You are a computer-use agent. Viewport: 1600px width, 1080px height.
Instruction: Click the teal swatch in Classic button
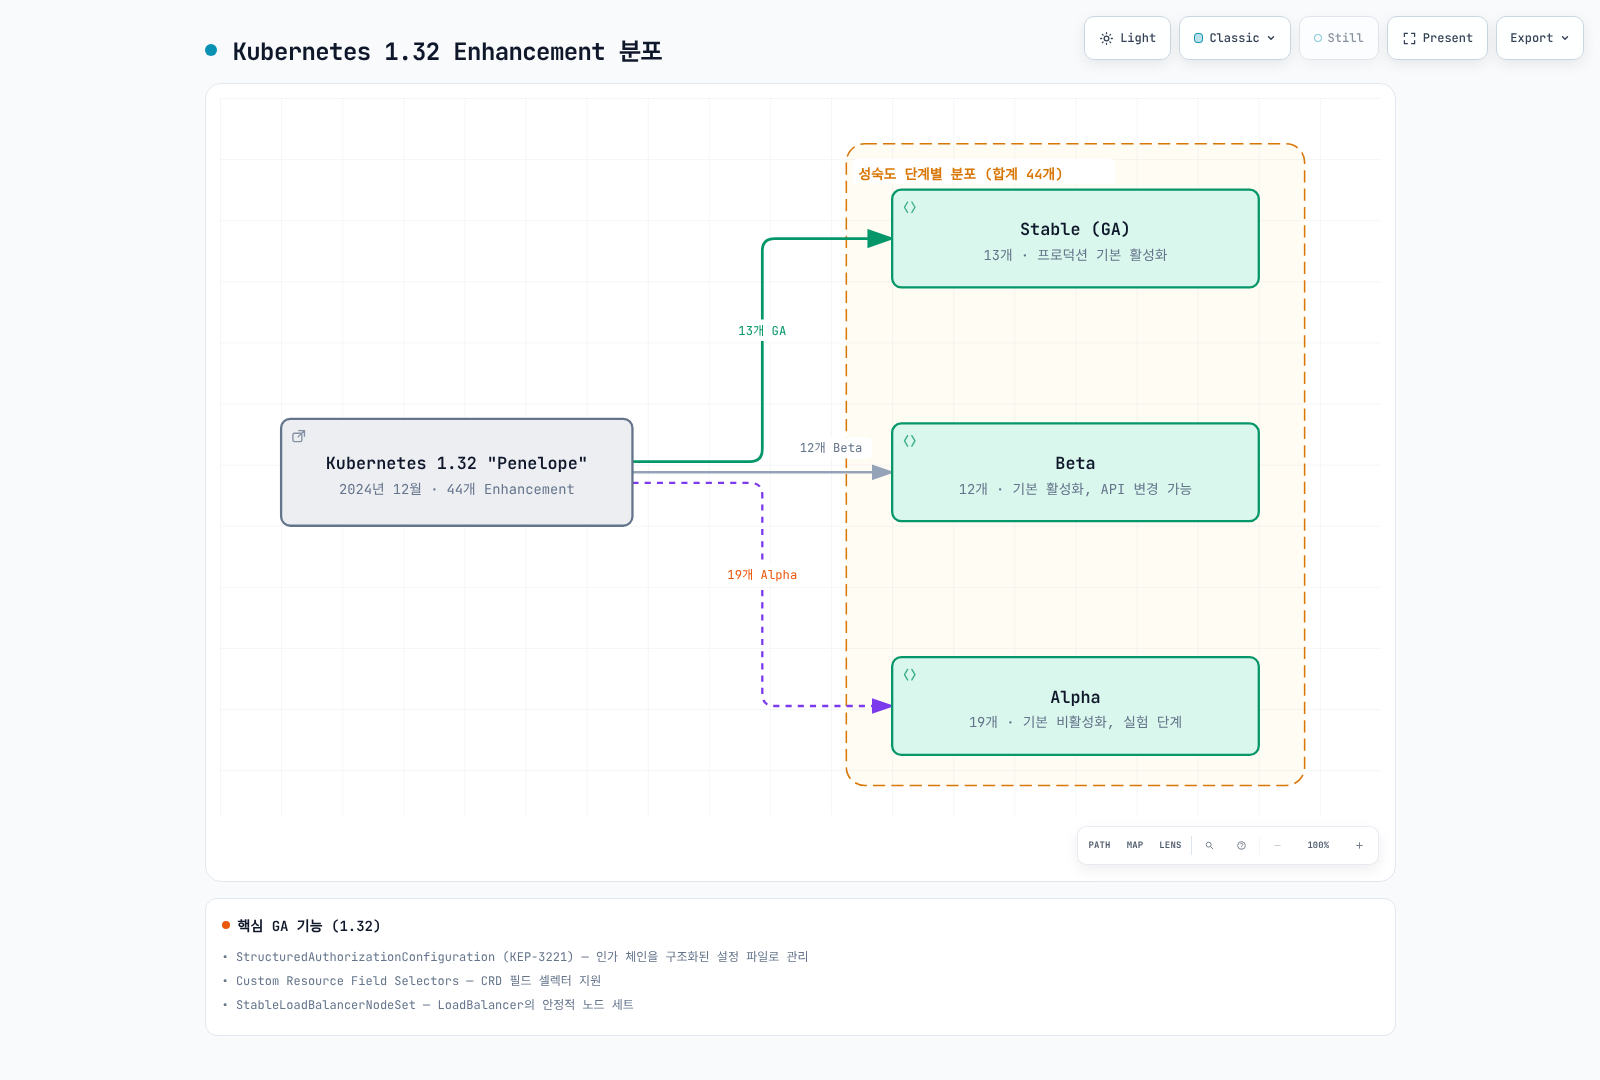(1198, 38)
